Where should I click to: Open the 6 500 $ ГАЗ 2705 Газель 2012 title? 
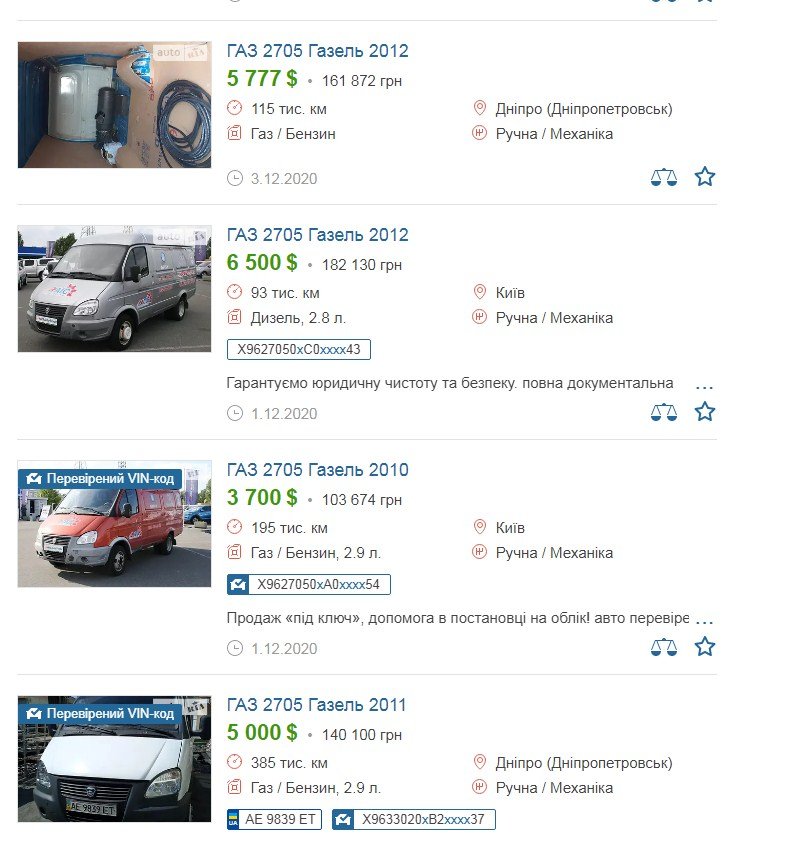point(317,235)
